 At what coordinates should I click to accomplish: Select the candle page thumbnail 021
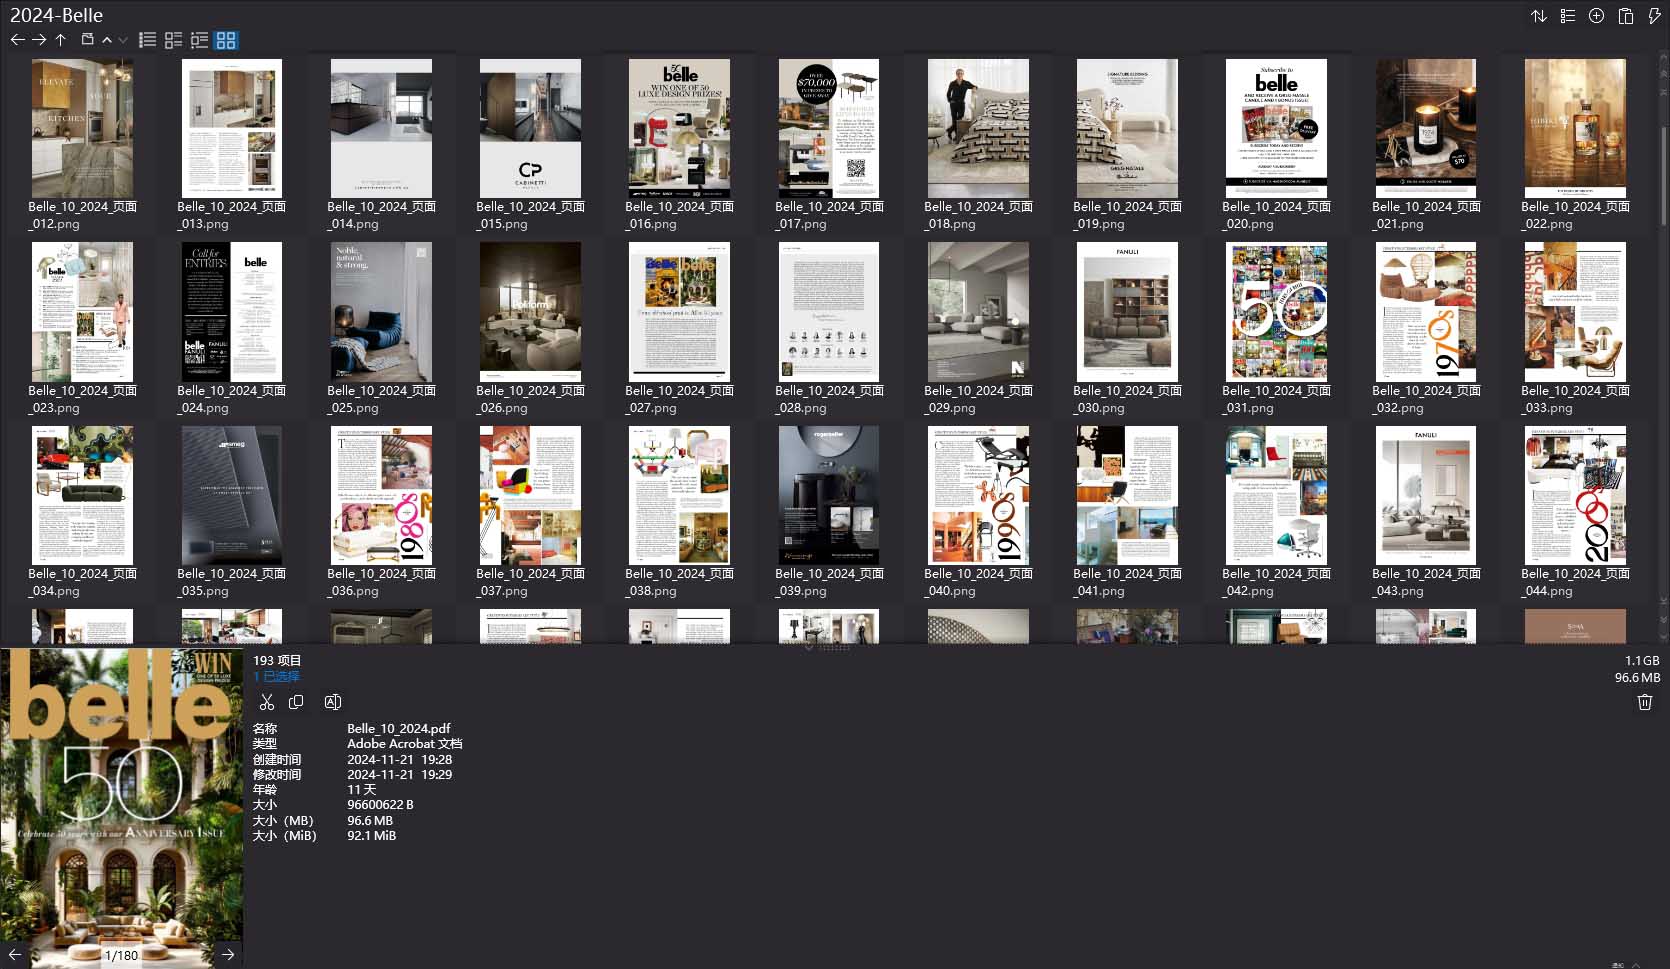(1426, 128)
